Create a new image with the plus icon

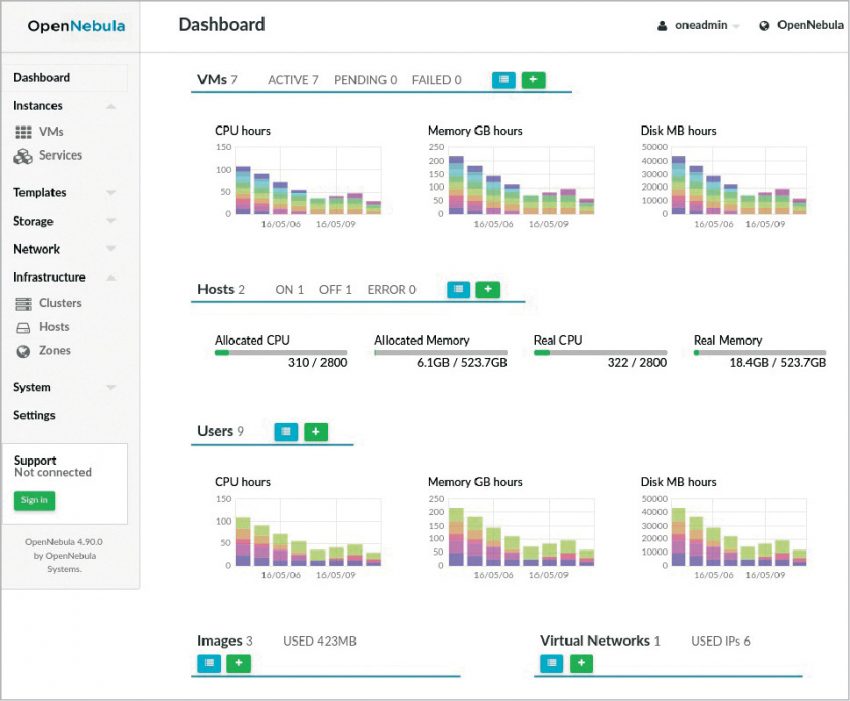[x=238, y=663]
